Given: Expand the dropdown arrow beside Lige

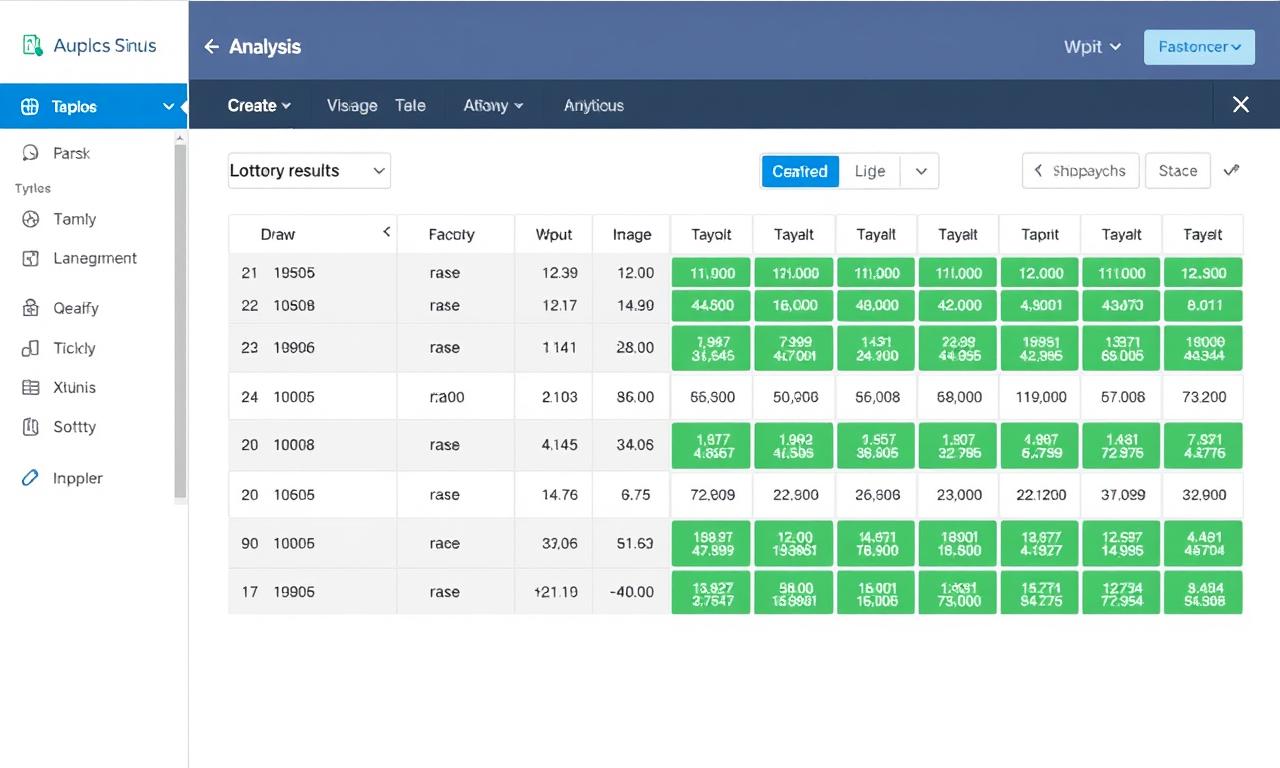Looking at the screenshot, I should [920, 171].
